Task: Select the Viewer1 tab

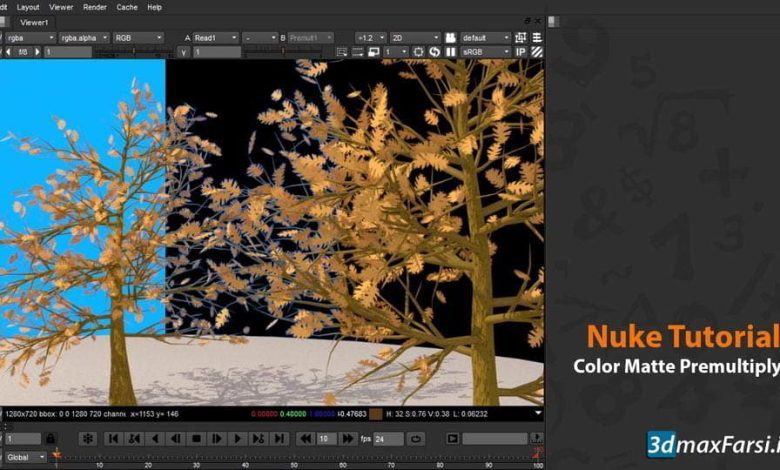Action: pyautogui.click(x=34, y=22)
